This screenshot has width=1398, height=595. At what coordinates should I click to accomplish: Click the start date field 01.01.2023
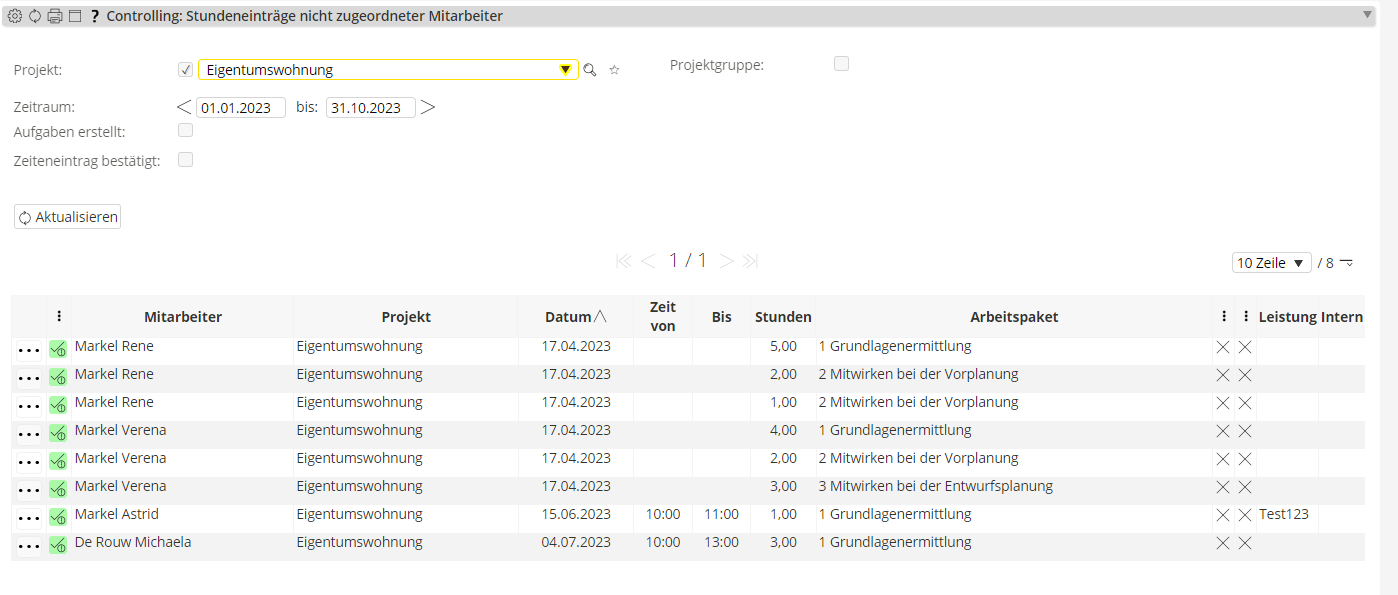[x=241, y=108]
